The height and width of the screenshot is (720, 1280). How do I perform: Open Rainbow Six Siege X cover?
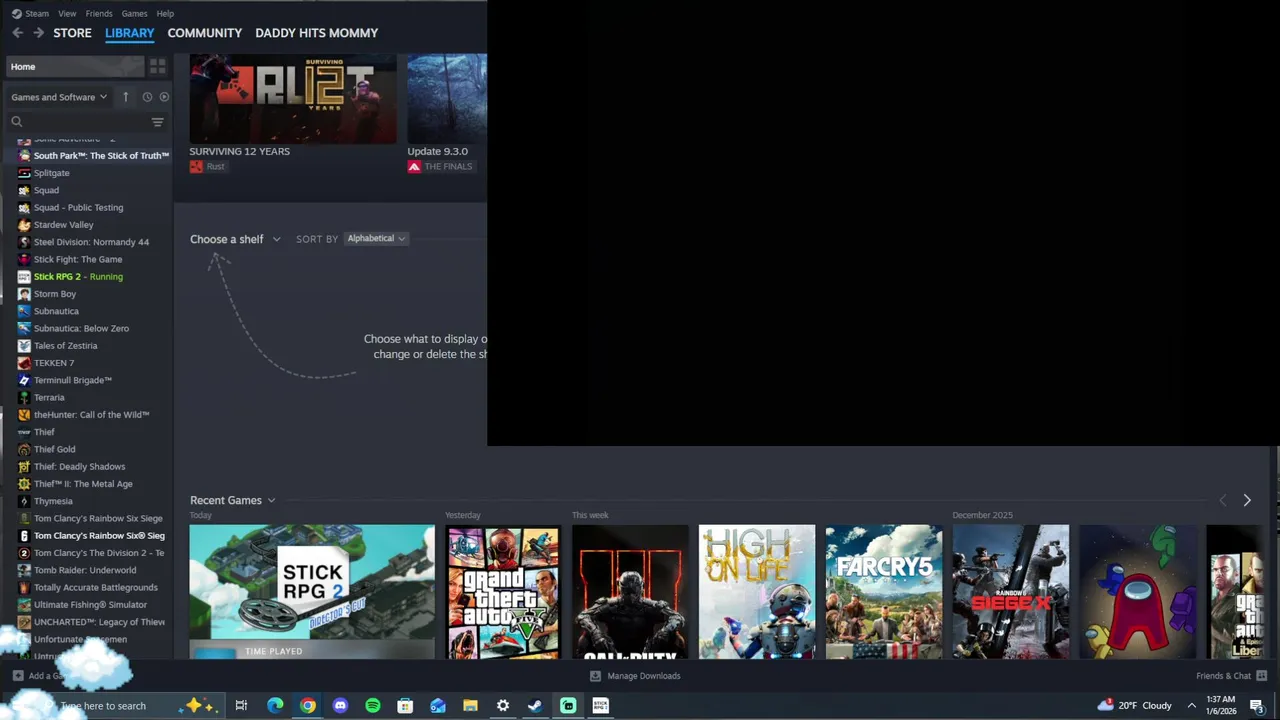[x=1011, y=592]
